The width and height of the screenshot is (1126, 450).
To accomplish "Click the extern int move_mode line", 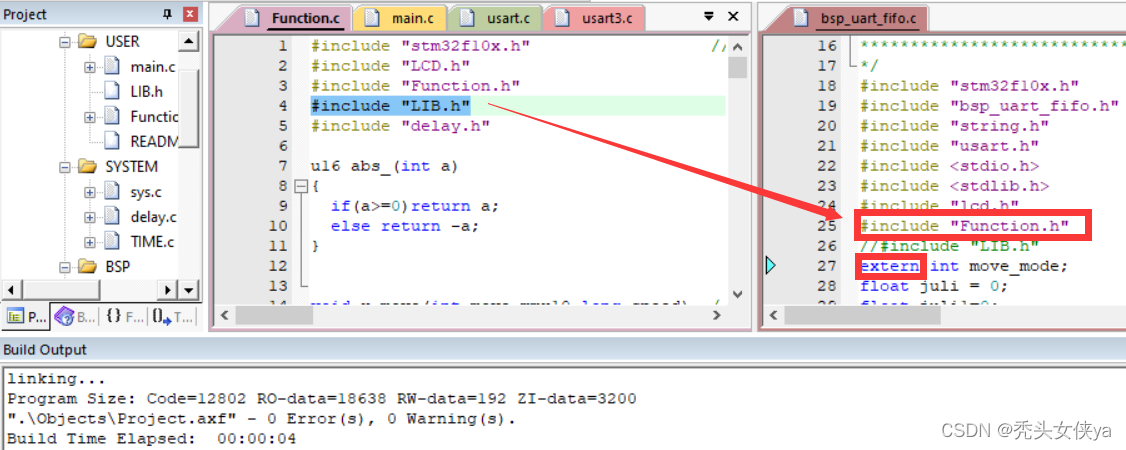I will (964, 266).
